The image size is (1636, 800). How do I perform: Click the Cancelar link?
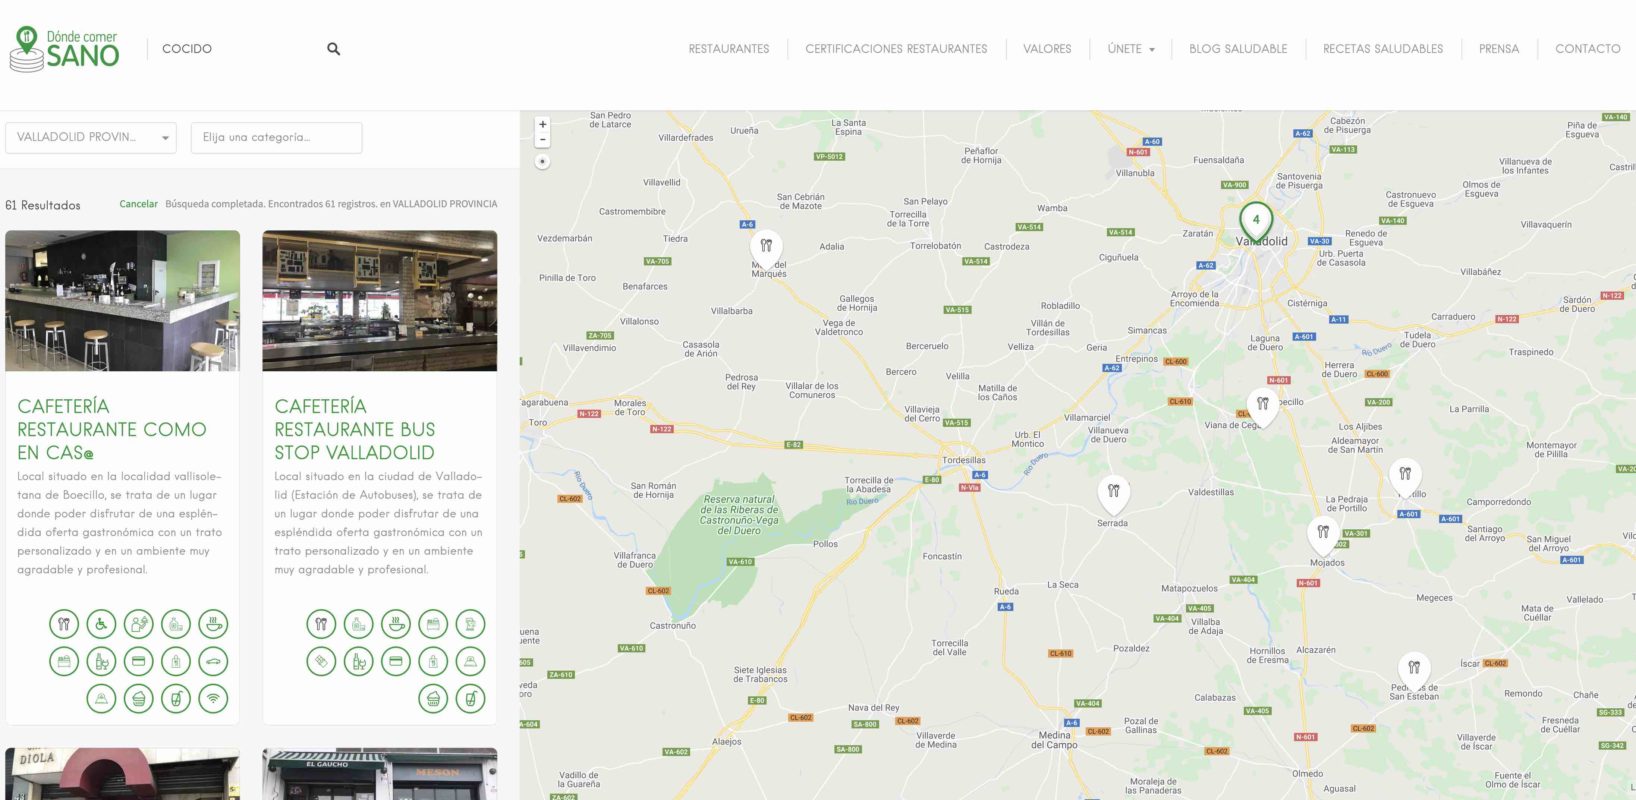click(x=138, y=204)
